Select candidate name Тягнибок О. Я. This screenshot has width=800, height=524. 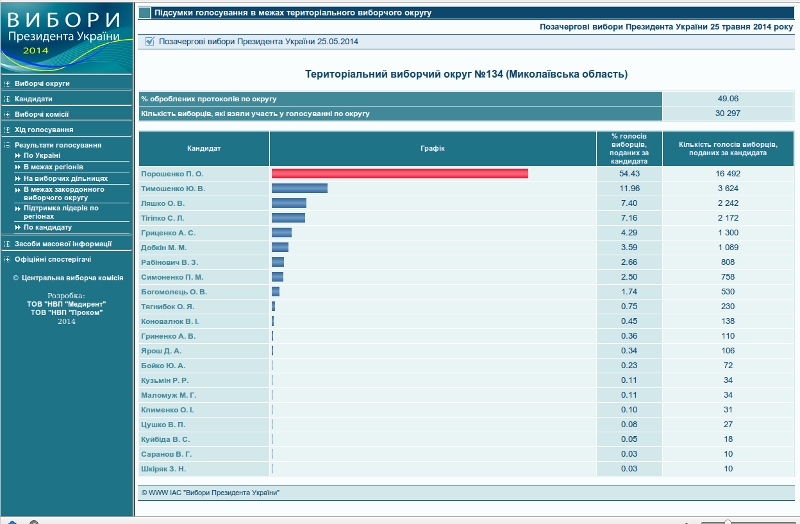167,307
